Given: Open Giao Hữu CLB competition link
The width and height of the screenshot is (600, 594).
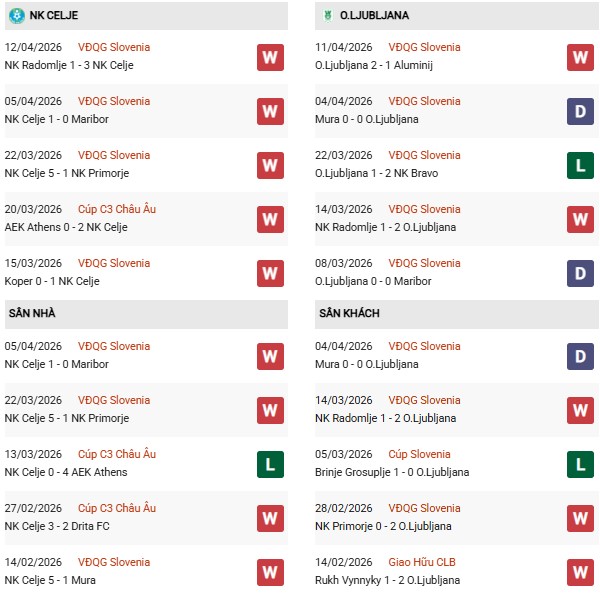Looking at the screenshot, I should tap(421, 562).
